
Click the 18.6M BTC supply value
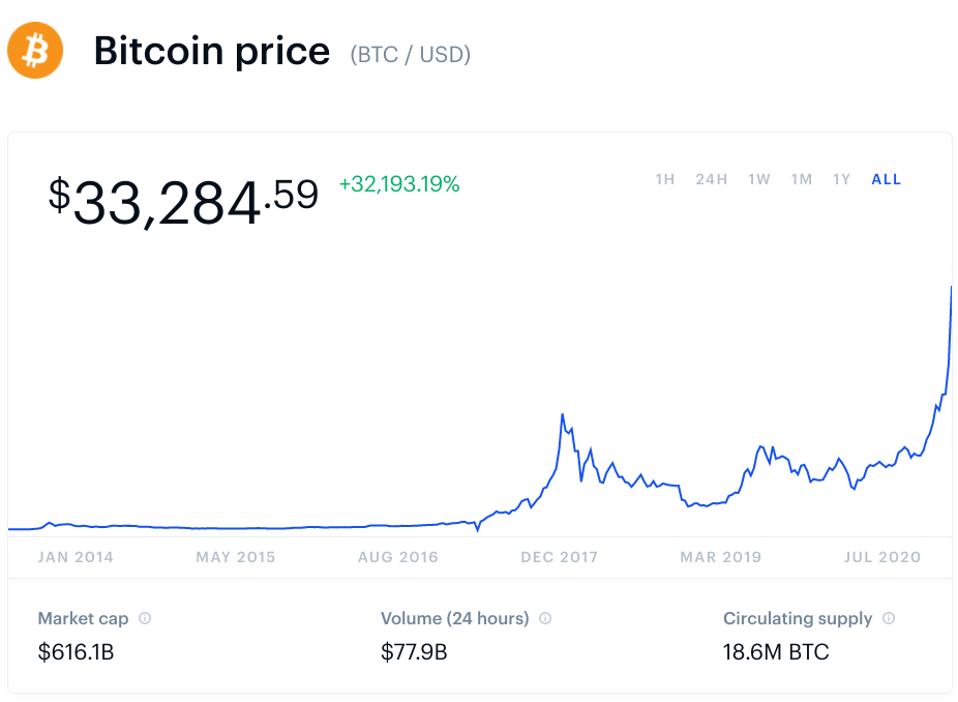(776, 653)
